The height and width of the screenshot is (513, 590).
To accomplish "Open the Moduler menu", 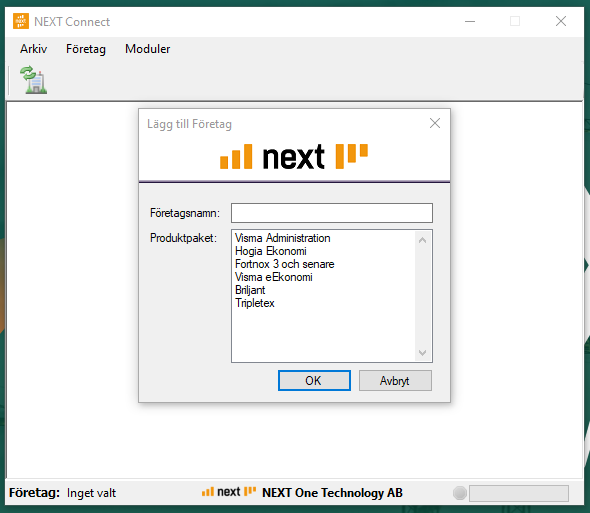I will (x=148, y=49).
